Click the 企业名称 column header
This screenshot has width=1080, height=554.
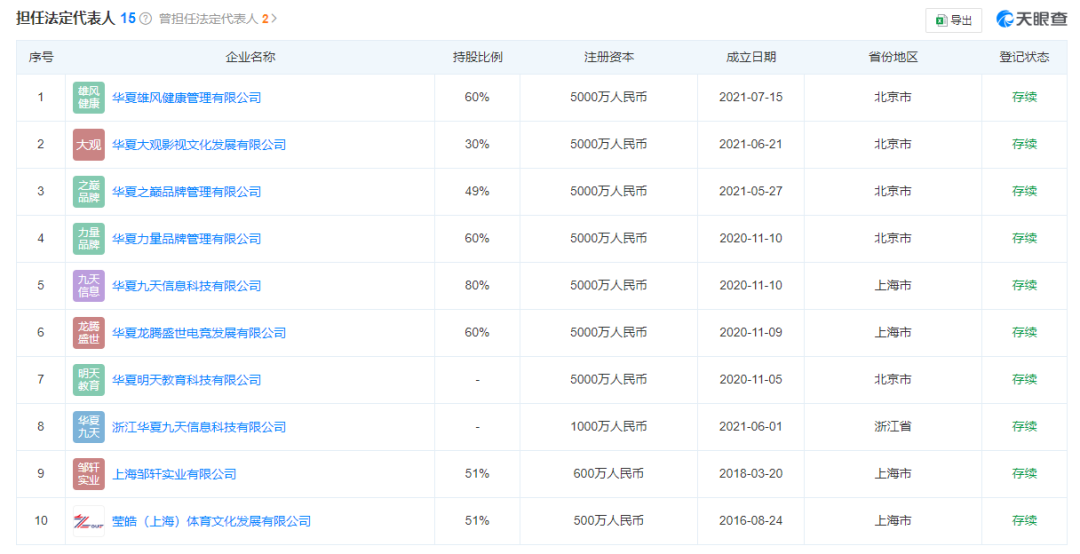(x=250, y=57)
